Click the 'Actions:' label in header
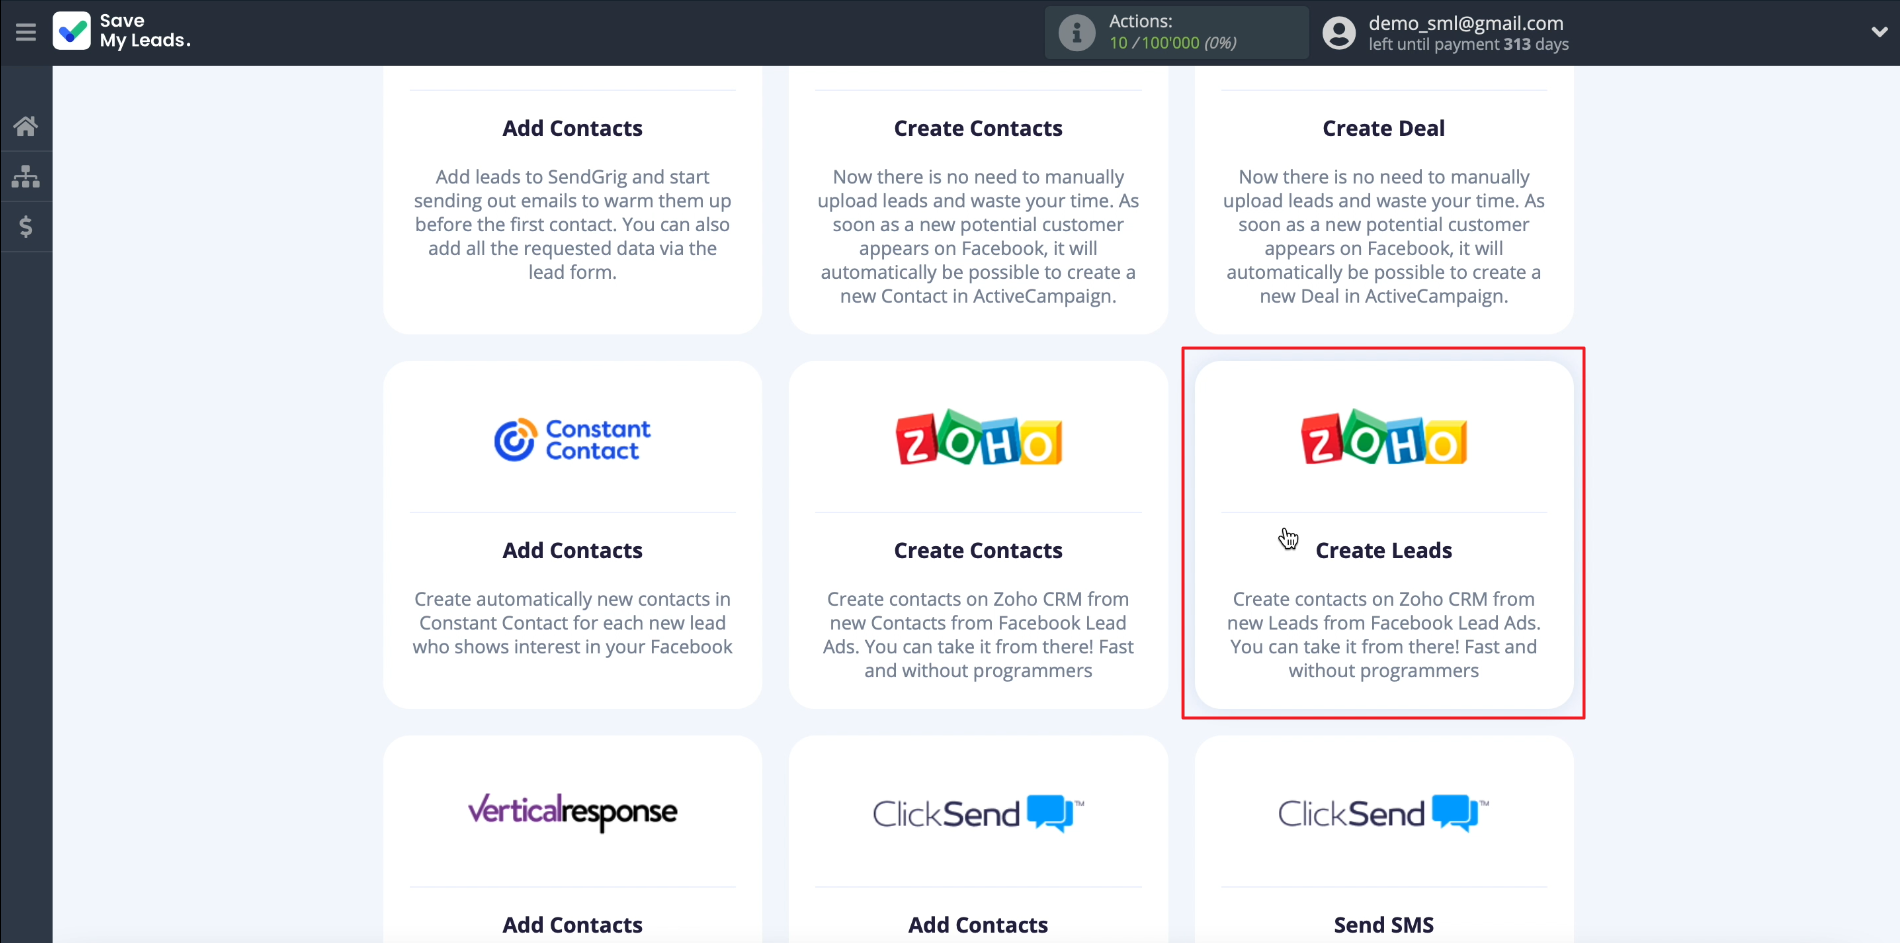The width and height of the screenshot is (1900, 943). [1141, 21]
